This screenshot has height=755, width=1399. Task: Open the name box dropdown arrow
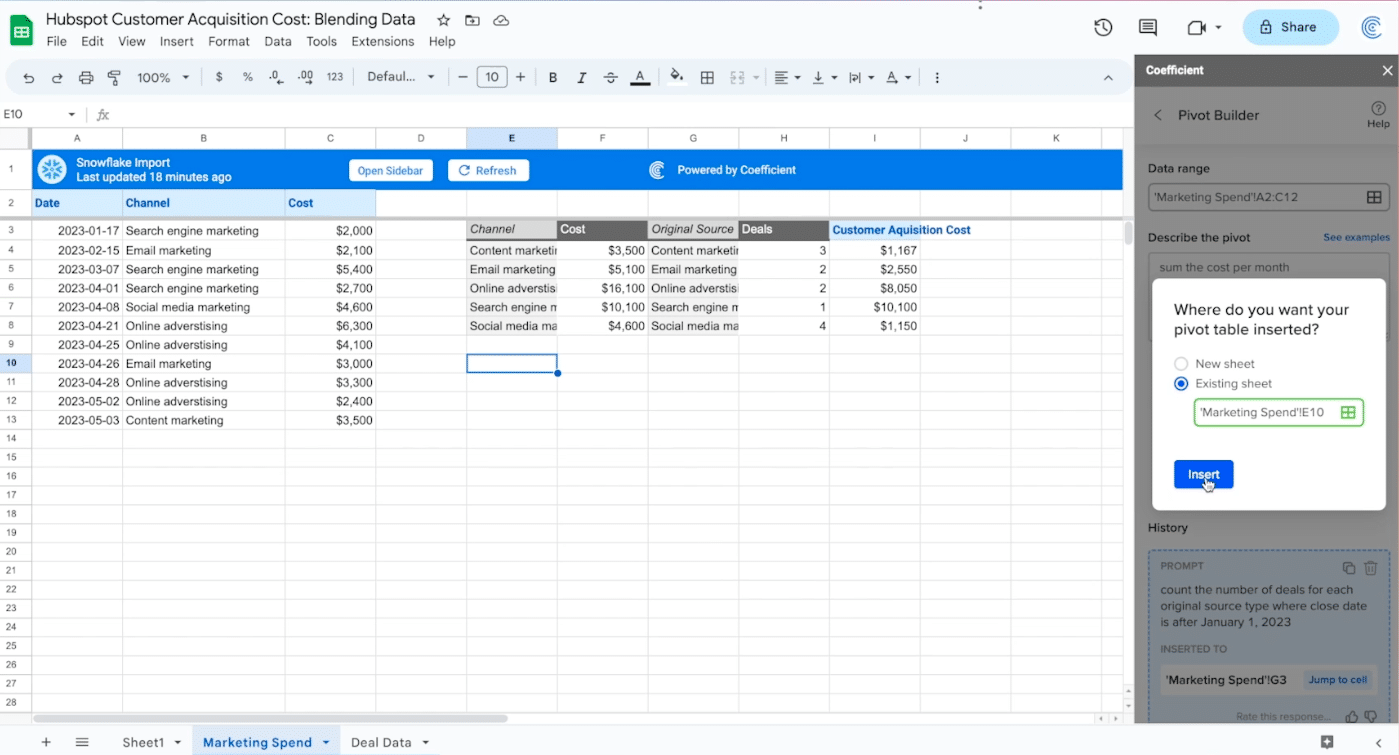pyautogui.click(x=71, y=115)
